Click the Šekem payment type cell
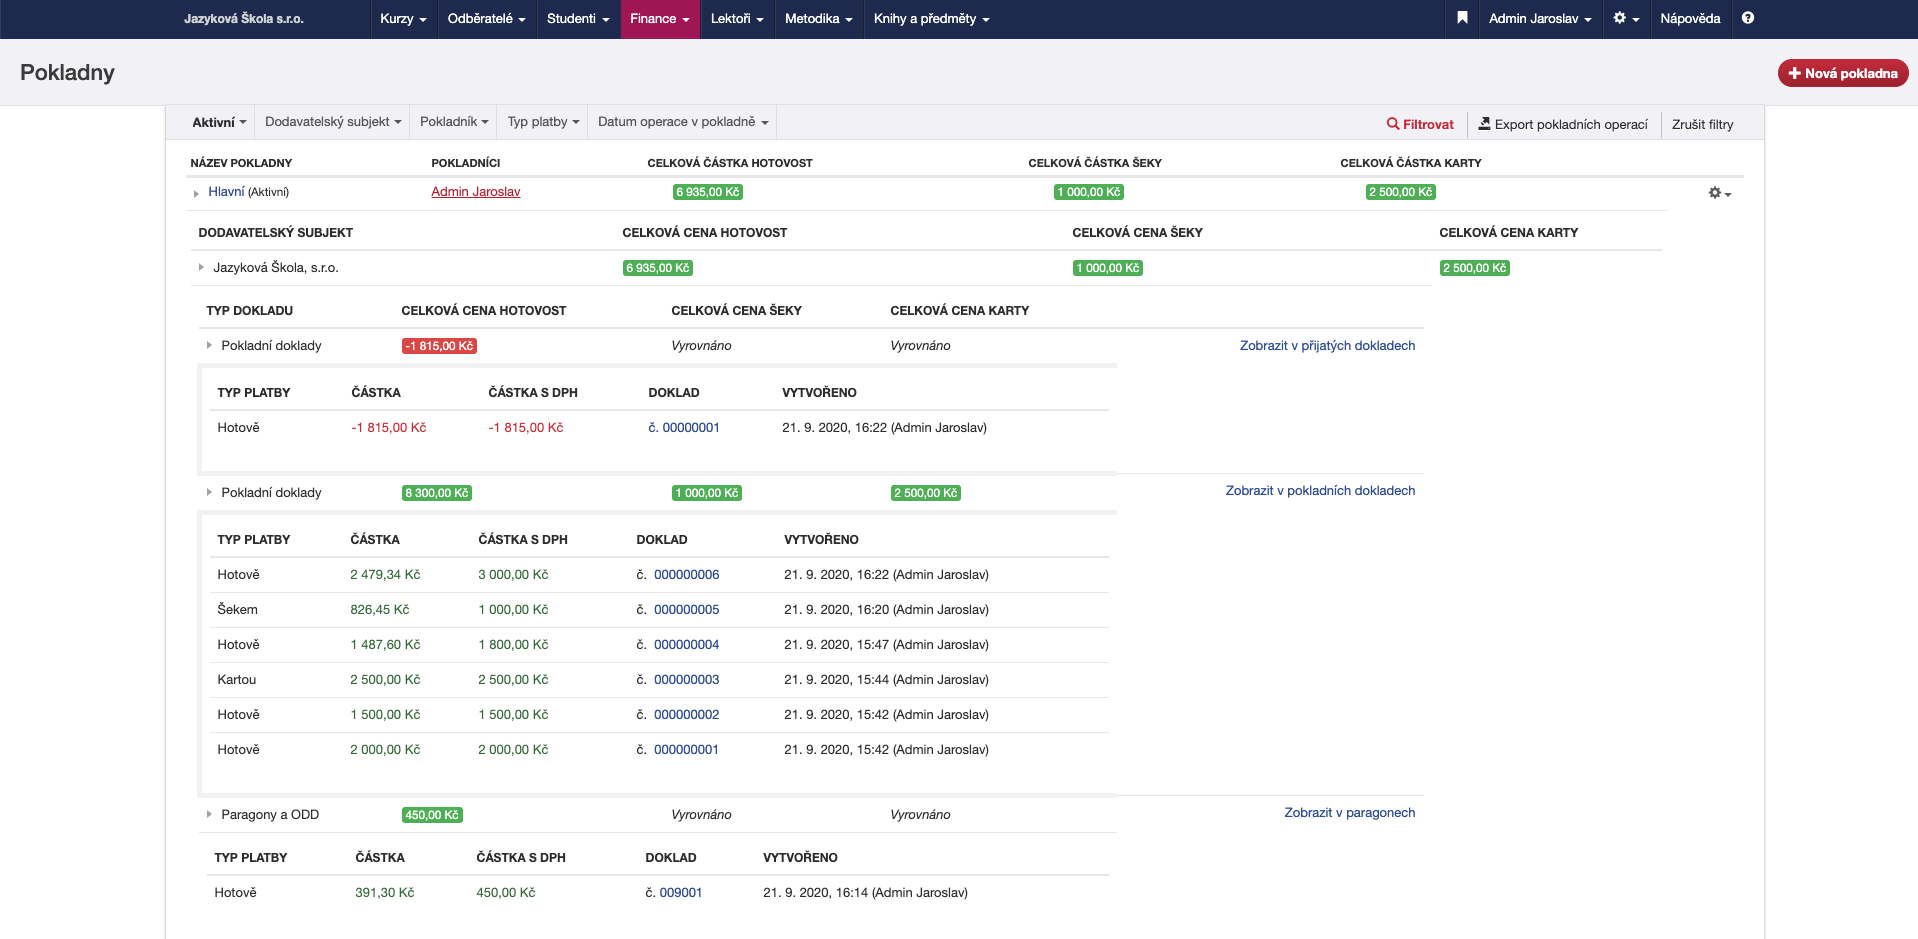Viewport: 1918px width, 939px height. pyautogui.click(x=238, y=610)
